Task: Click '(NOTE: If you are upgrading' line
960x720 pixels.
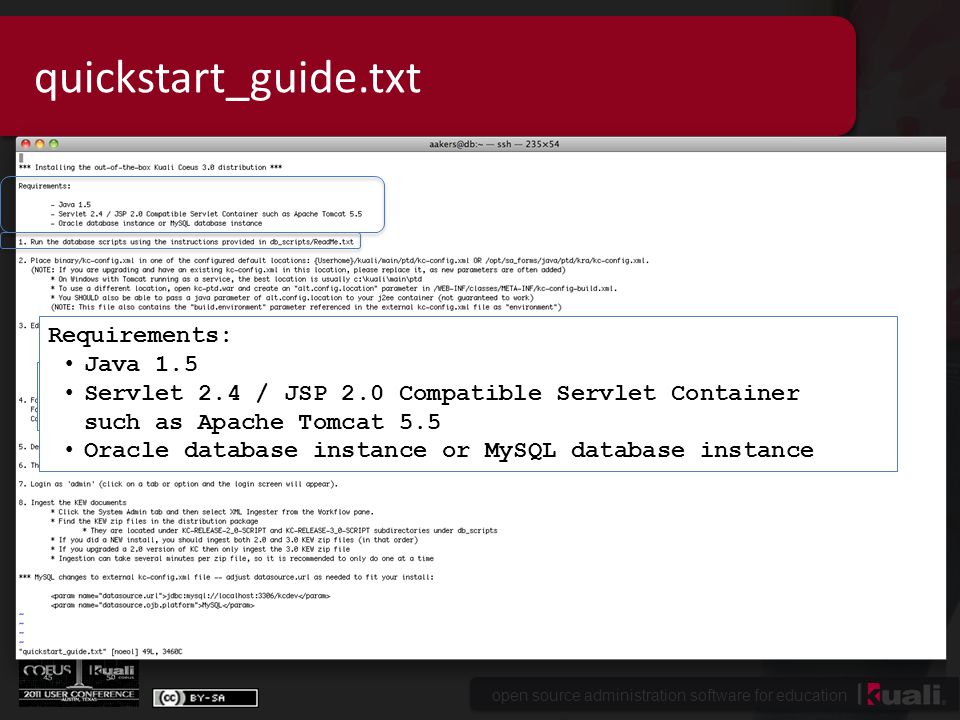Action: [298, 269]
